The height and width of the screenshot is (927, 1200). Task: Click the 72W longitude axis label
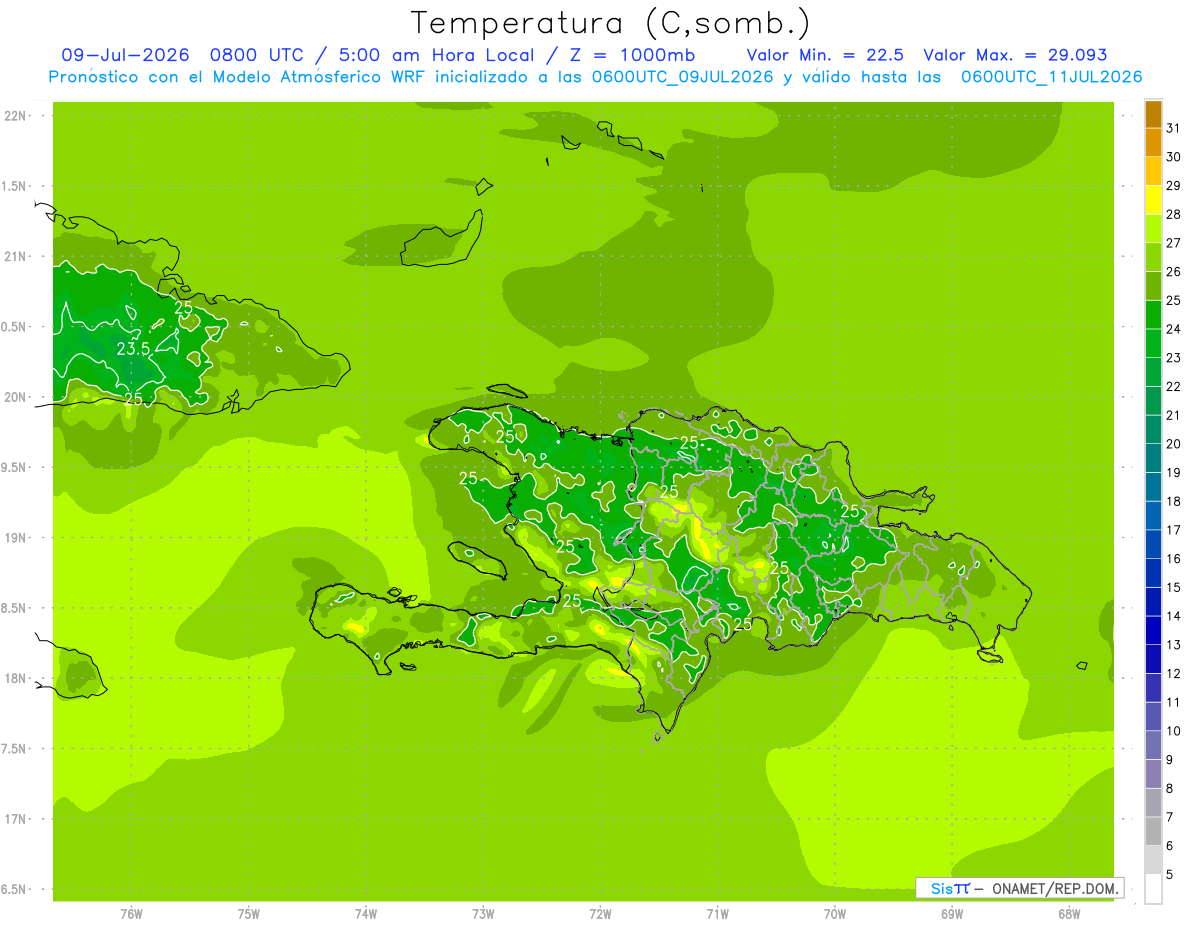coord(600,913)
